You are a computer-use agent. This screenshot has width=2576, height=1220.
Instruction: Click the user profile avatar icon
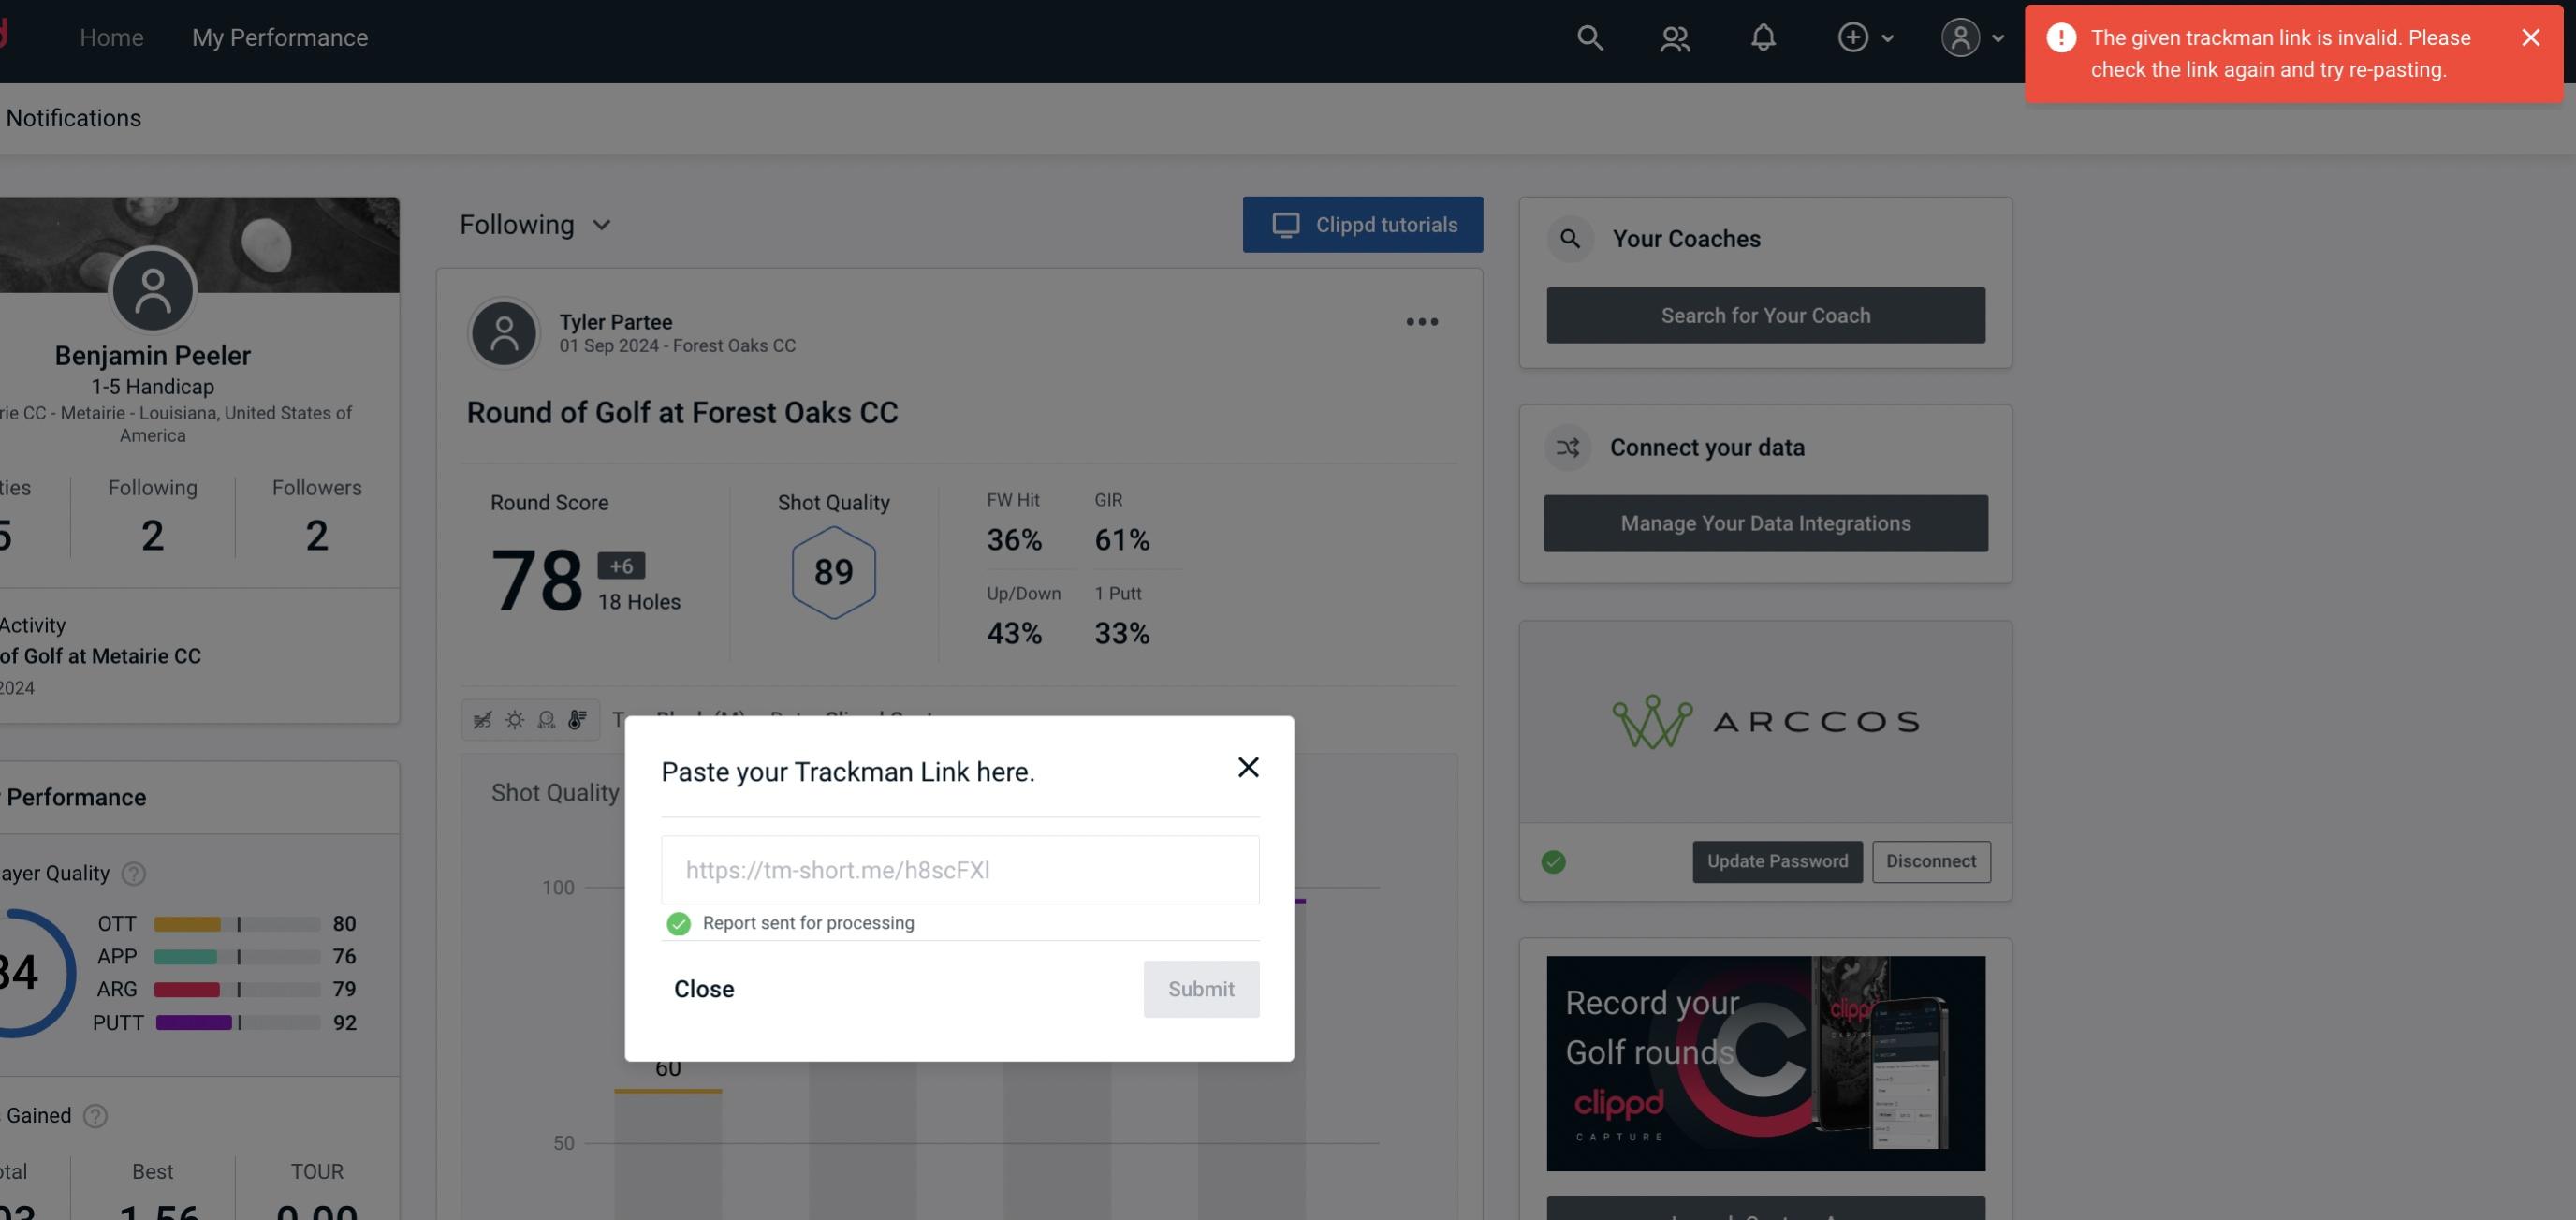[1960, 37]
